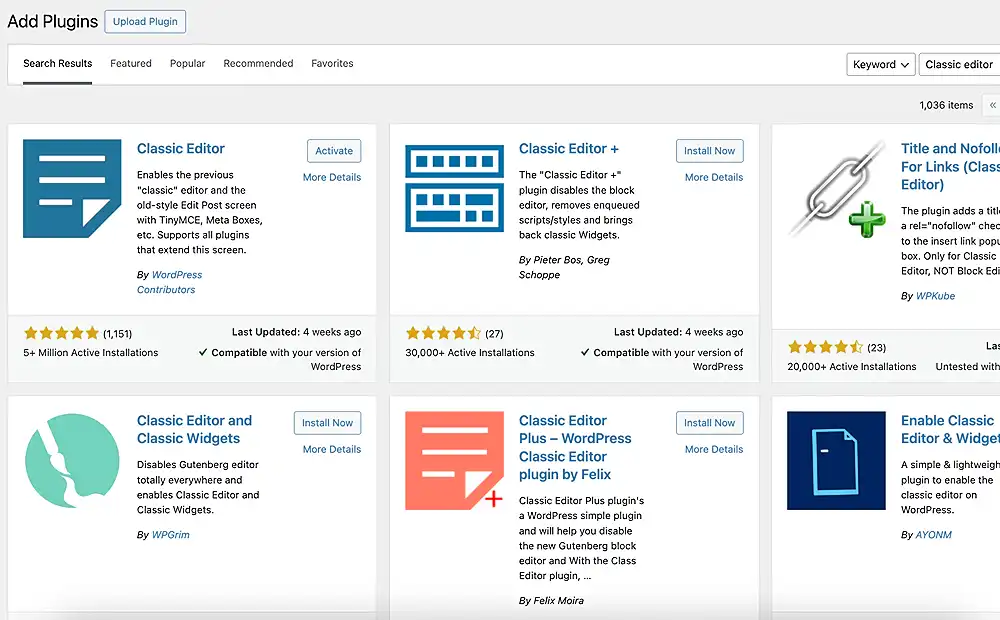This screenshot has height=620, width=1000.
Task: Click the 'By Felix Moira' author text
Action: point(551,600)
